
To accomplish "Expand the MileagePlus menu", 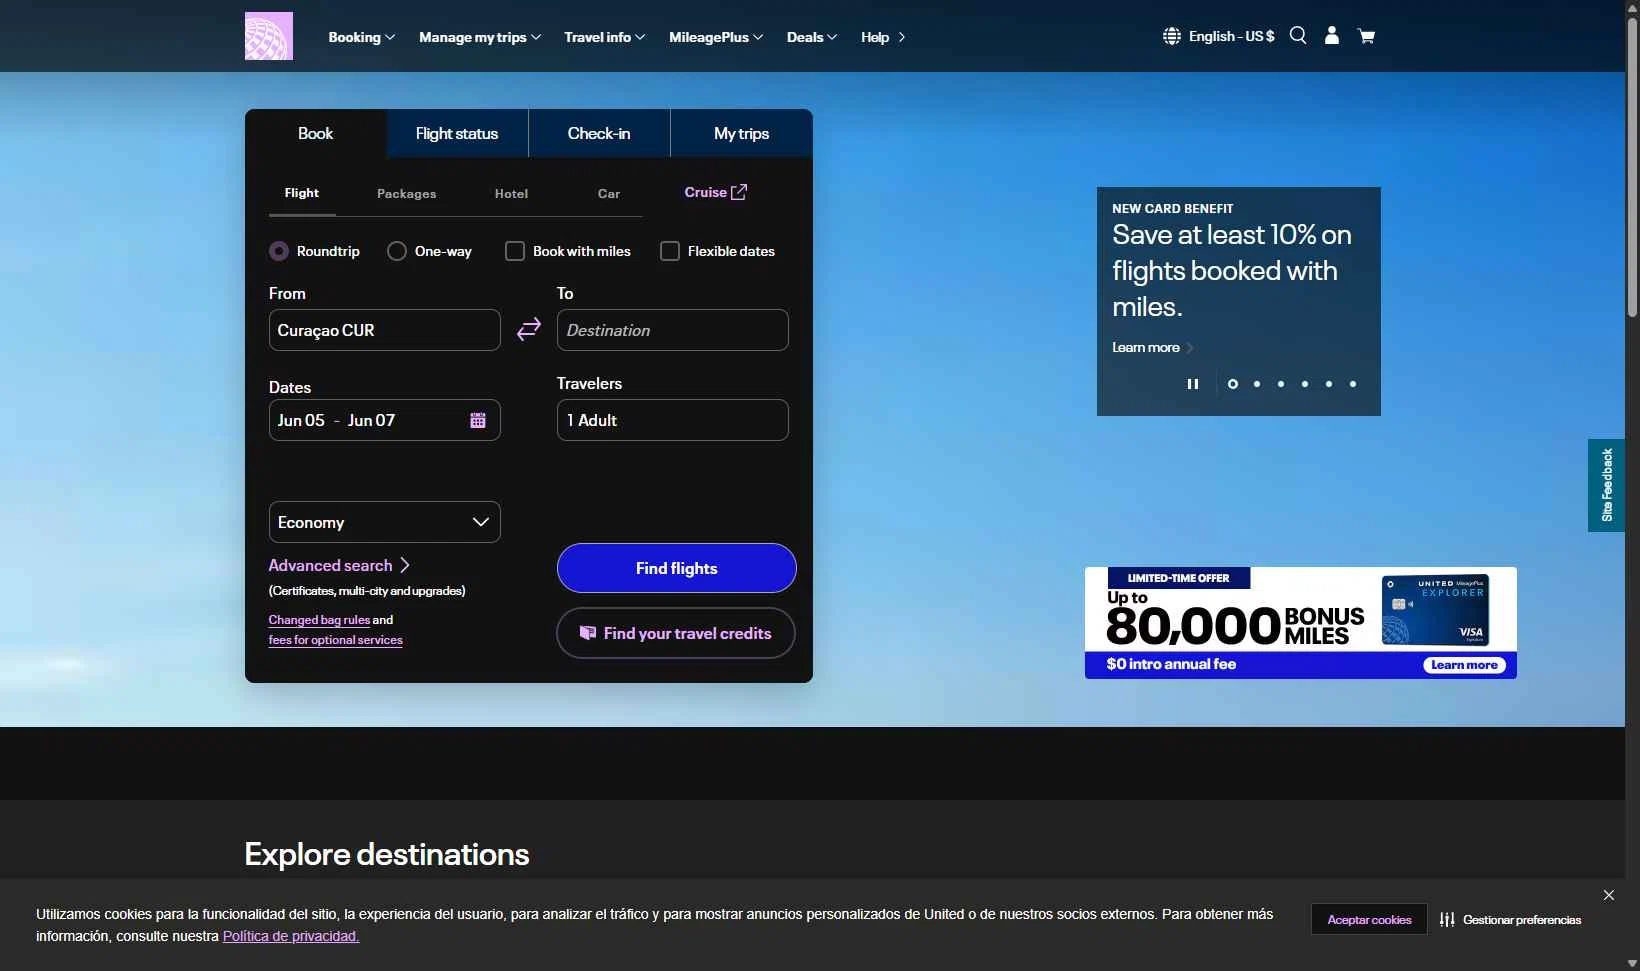I will pos(716,37).
